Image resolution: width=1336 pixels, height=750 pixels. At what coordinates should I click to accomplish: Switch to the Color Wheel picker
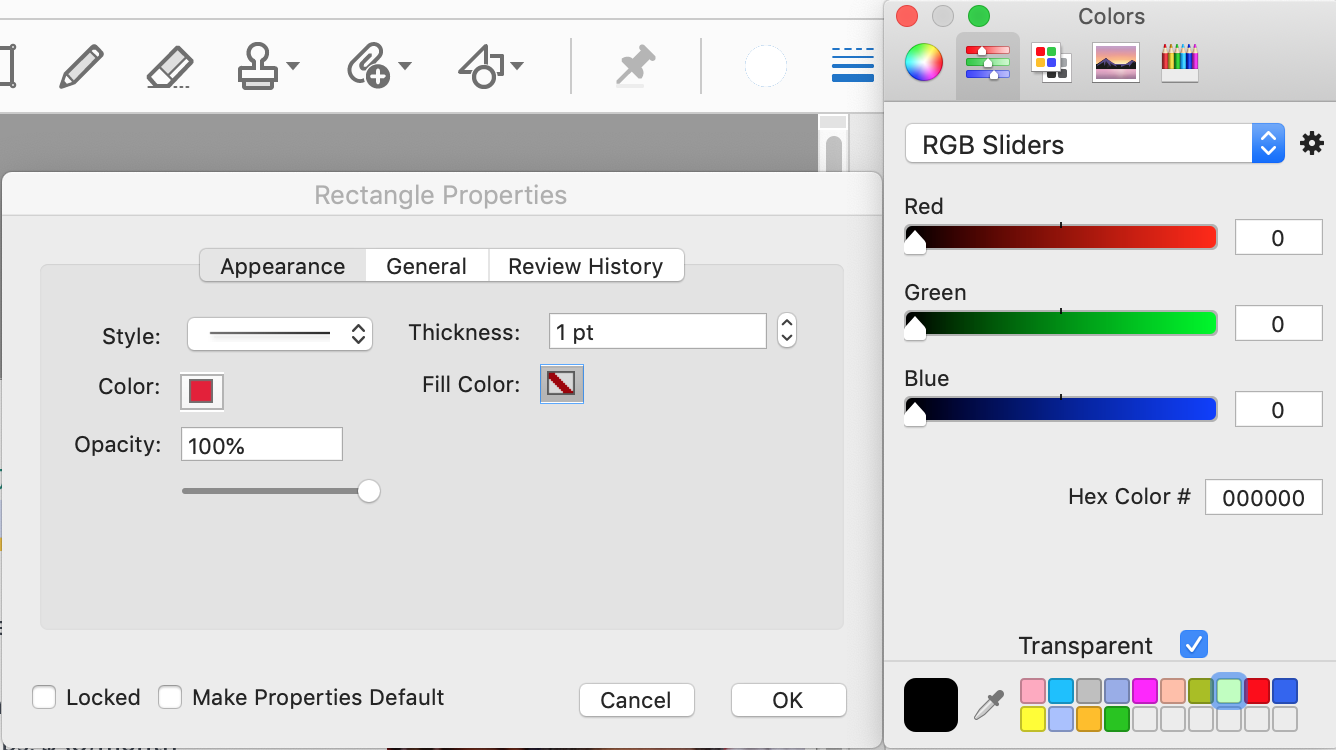[x=923, y=62]
